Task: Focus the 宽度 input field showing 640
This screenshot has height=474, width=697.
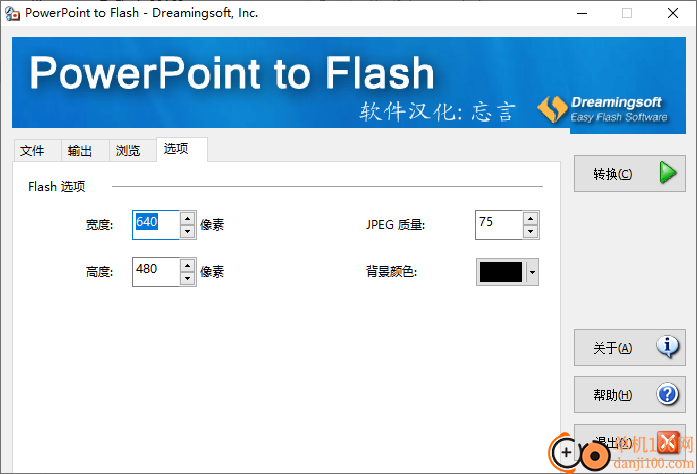Action: 156,225
